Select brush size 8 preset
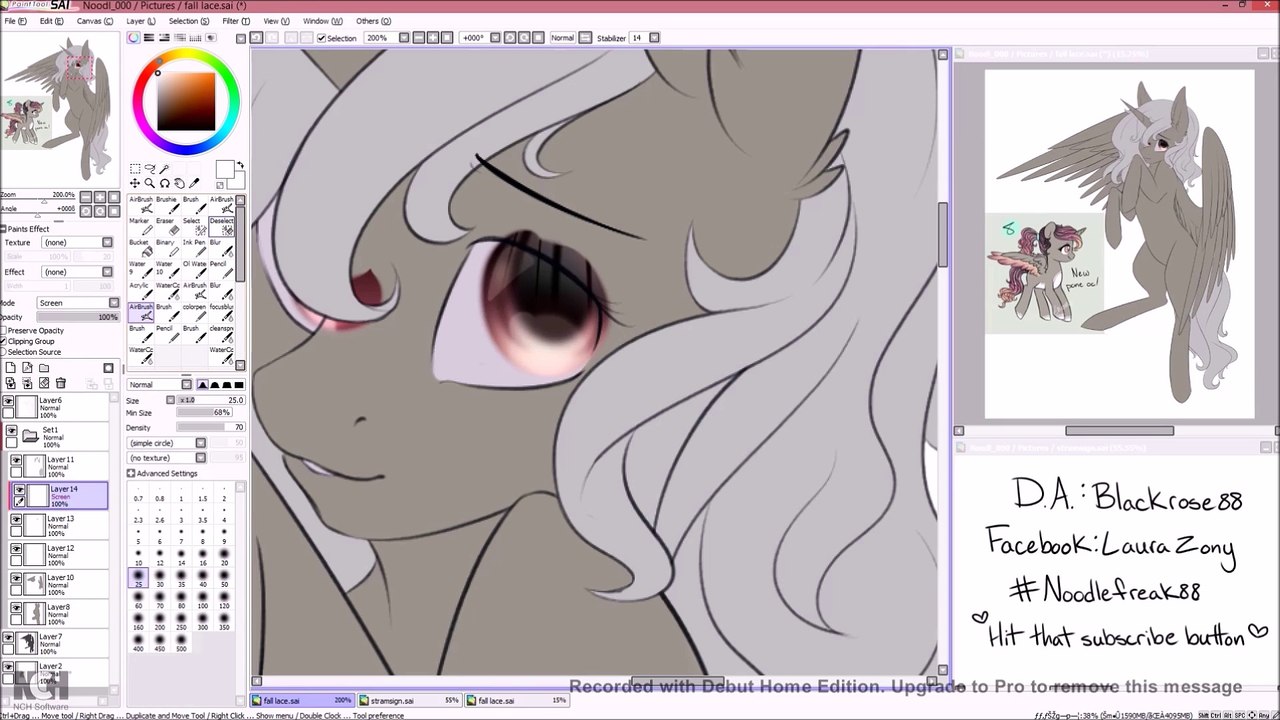The image size is (1280, 720). point(202,536)
